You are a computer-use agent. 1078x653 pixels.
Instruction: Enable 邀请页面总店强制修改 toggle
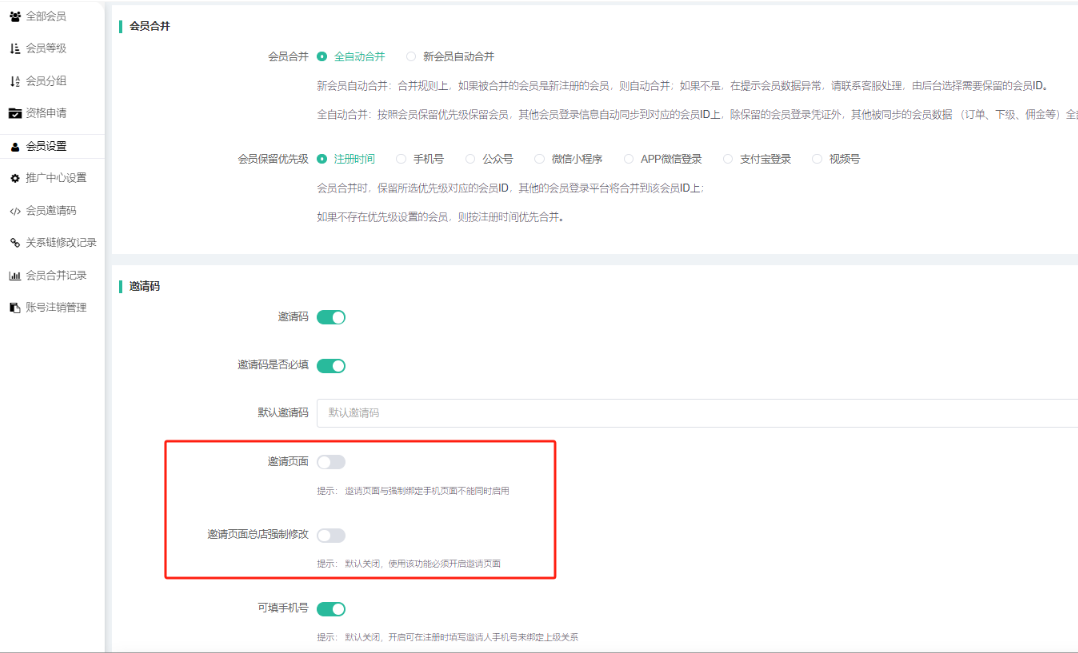331,535
